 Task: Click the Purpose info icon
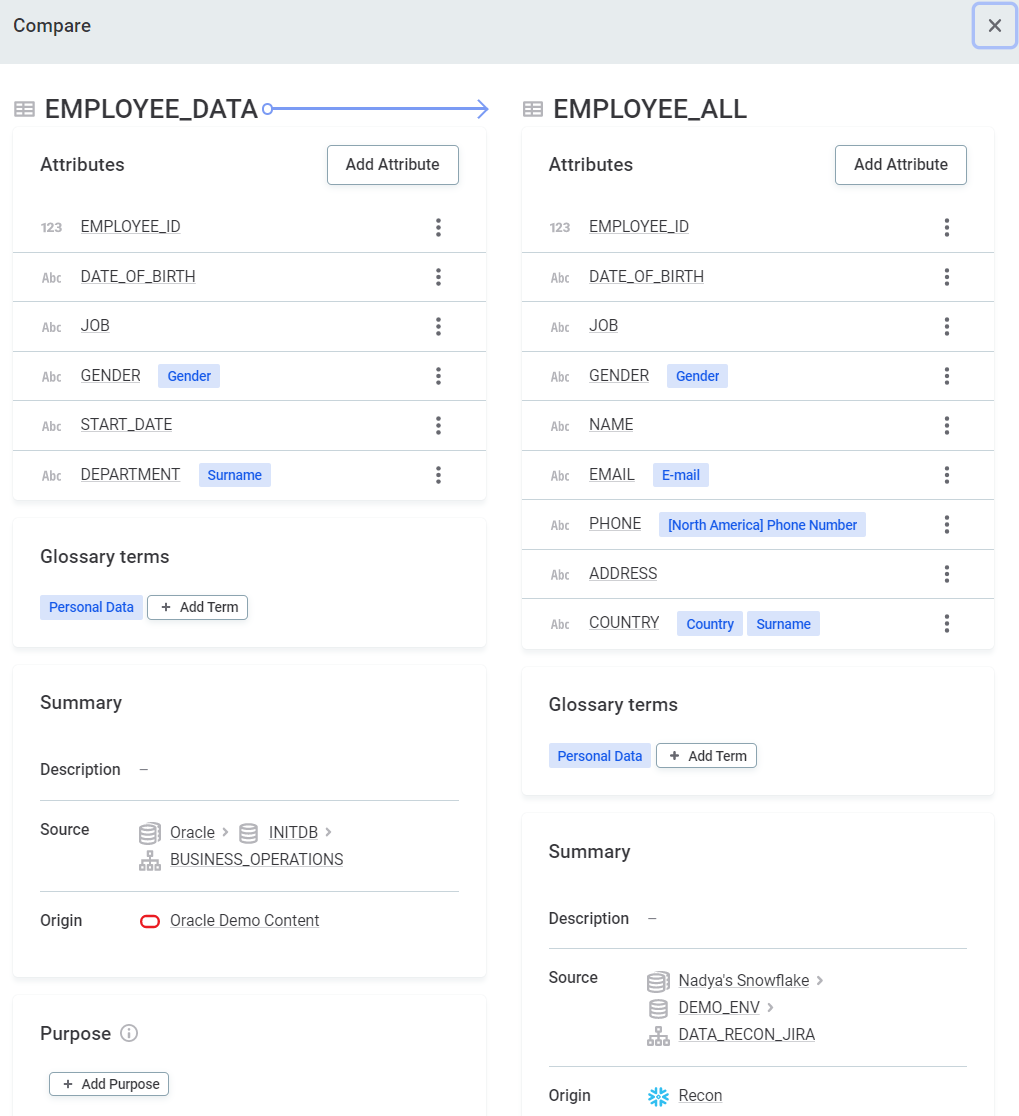tap(128, 1033)
